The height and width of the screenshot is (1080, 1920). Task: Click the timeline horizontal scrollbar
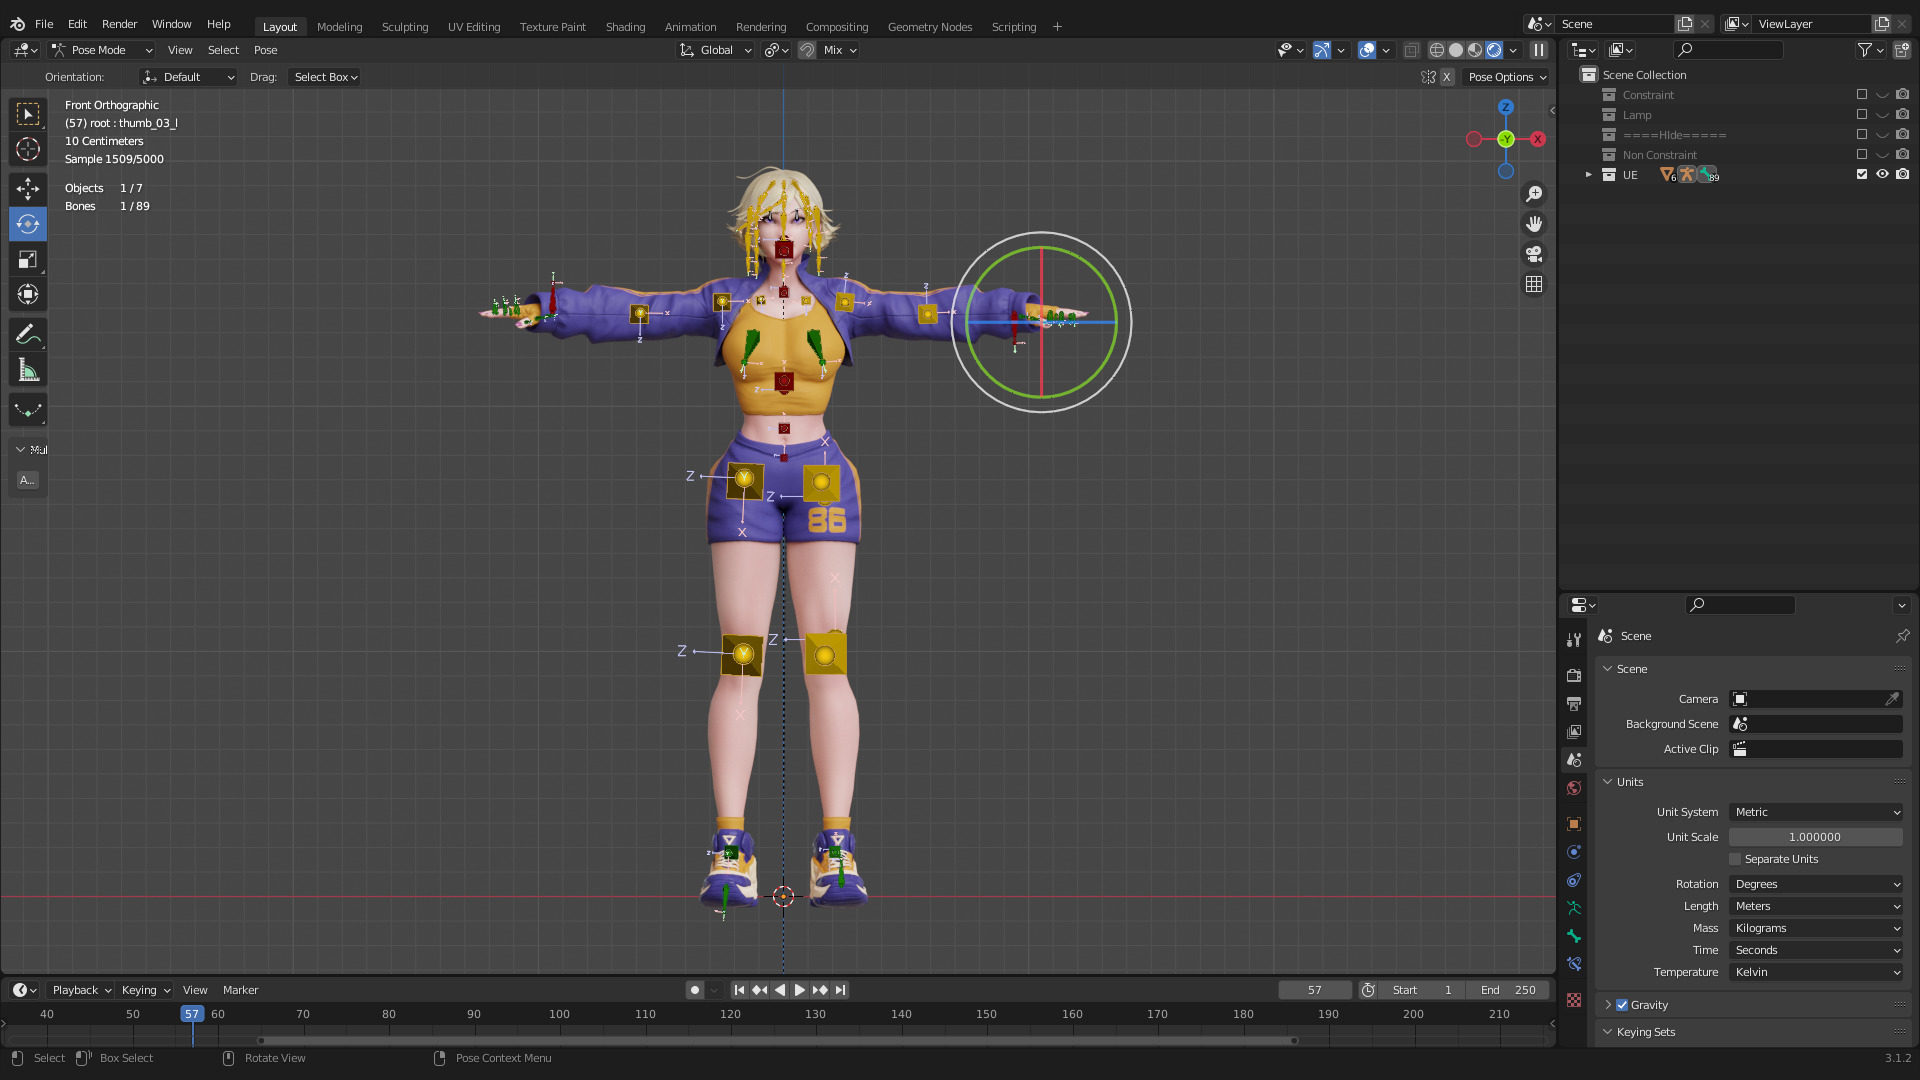pyautogui.click(x=777, y=1041)
